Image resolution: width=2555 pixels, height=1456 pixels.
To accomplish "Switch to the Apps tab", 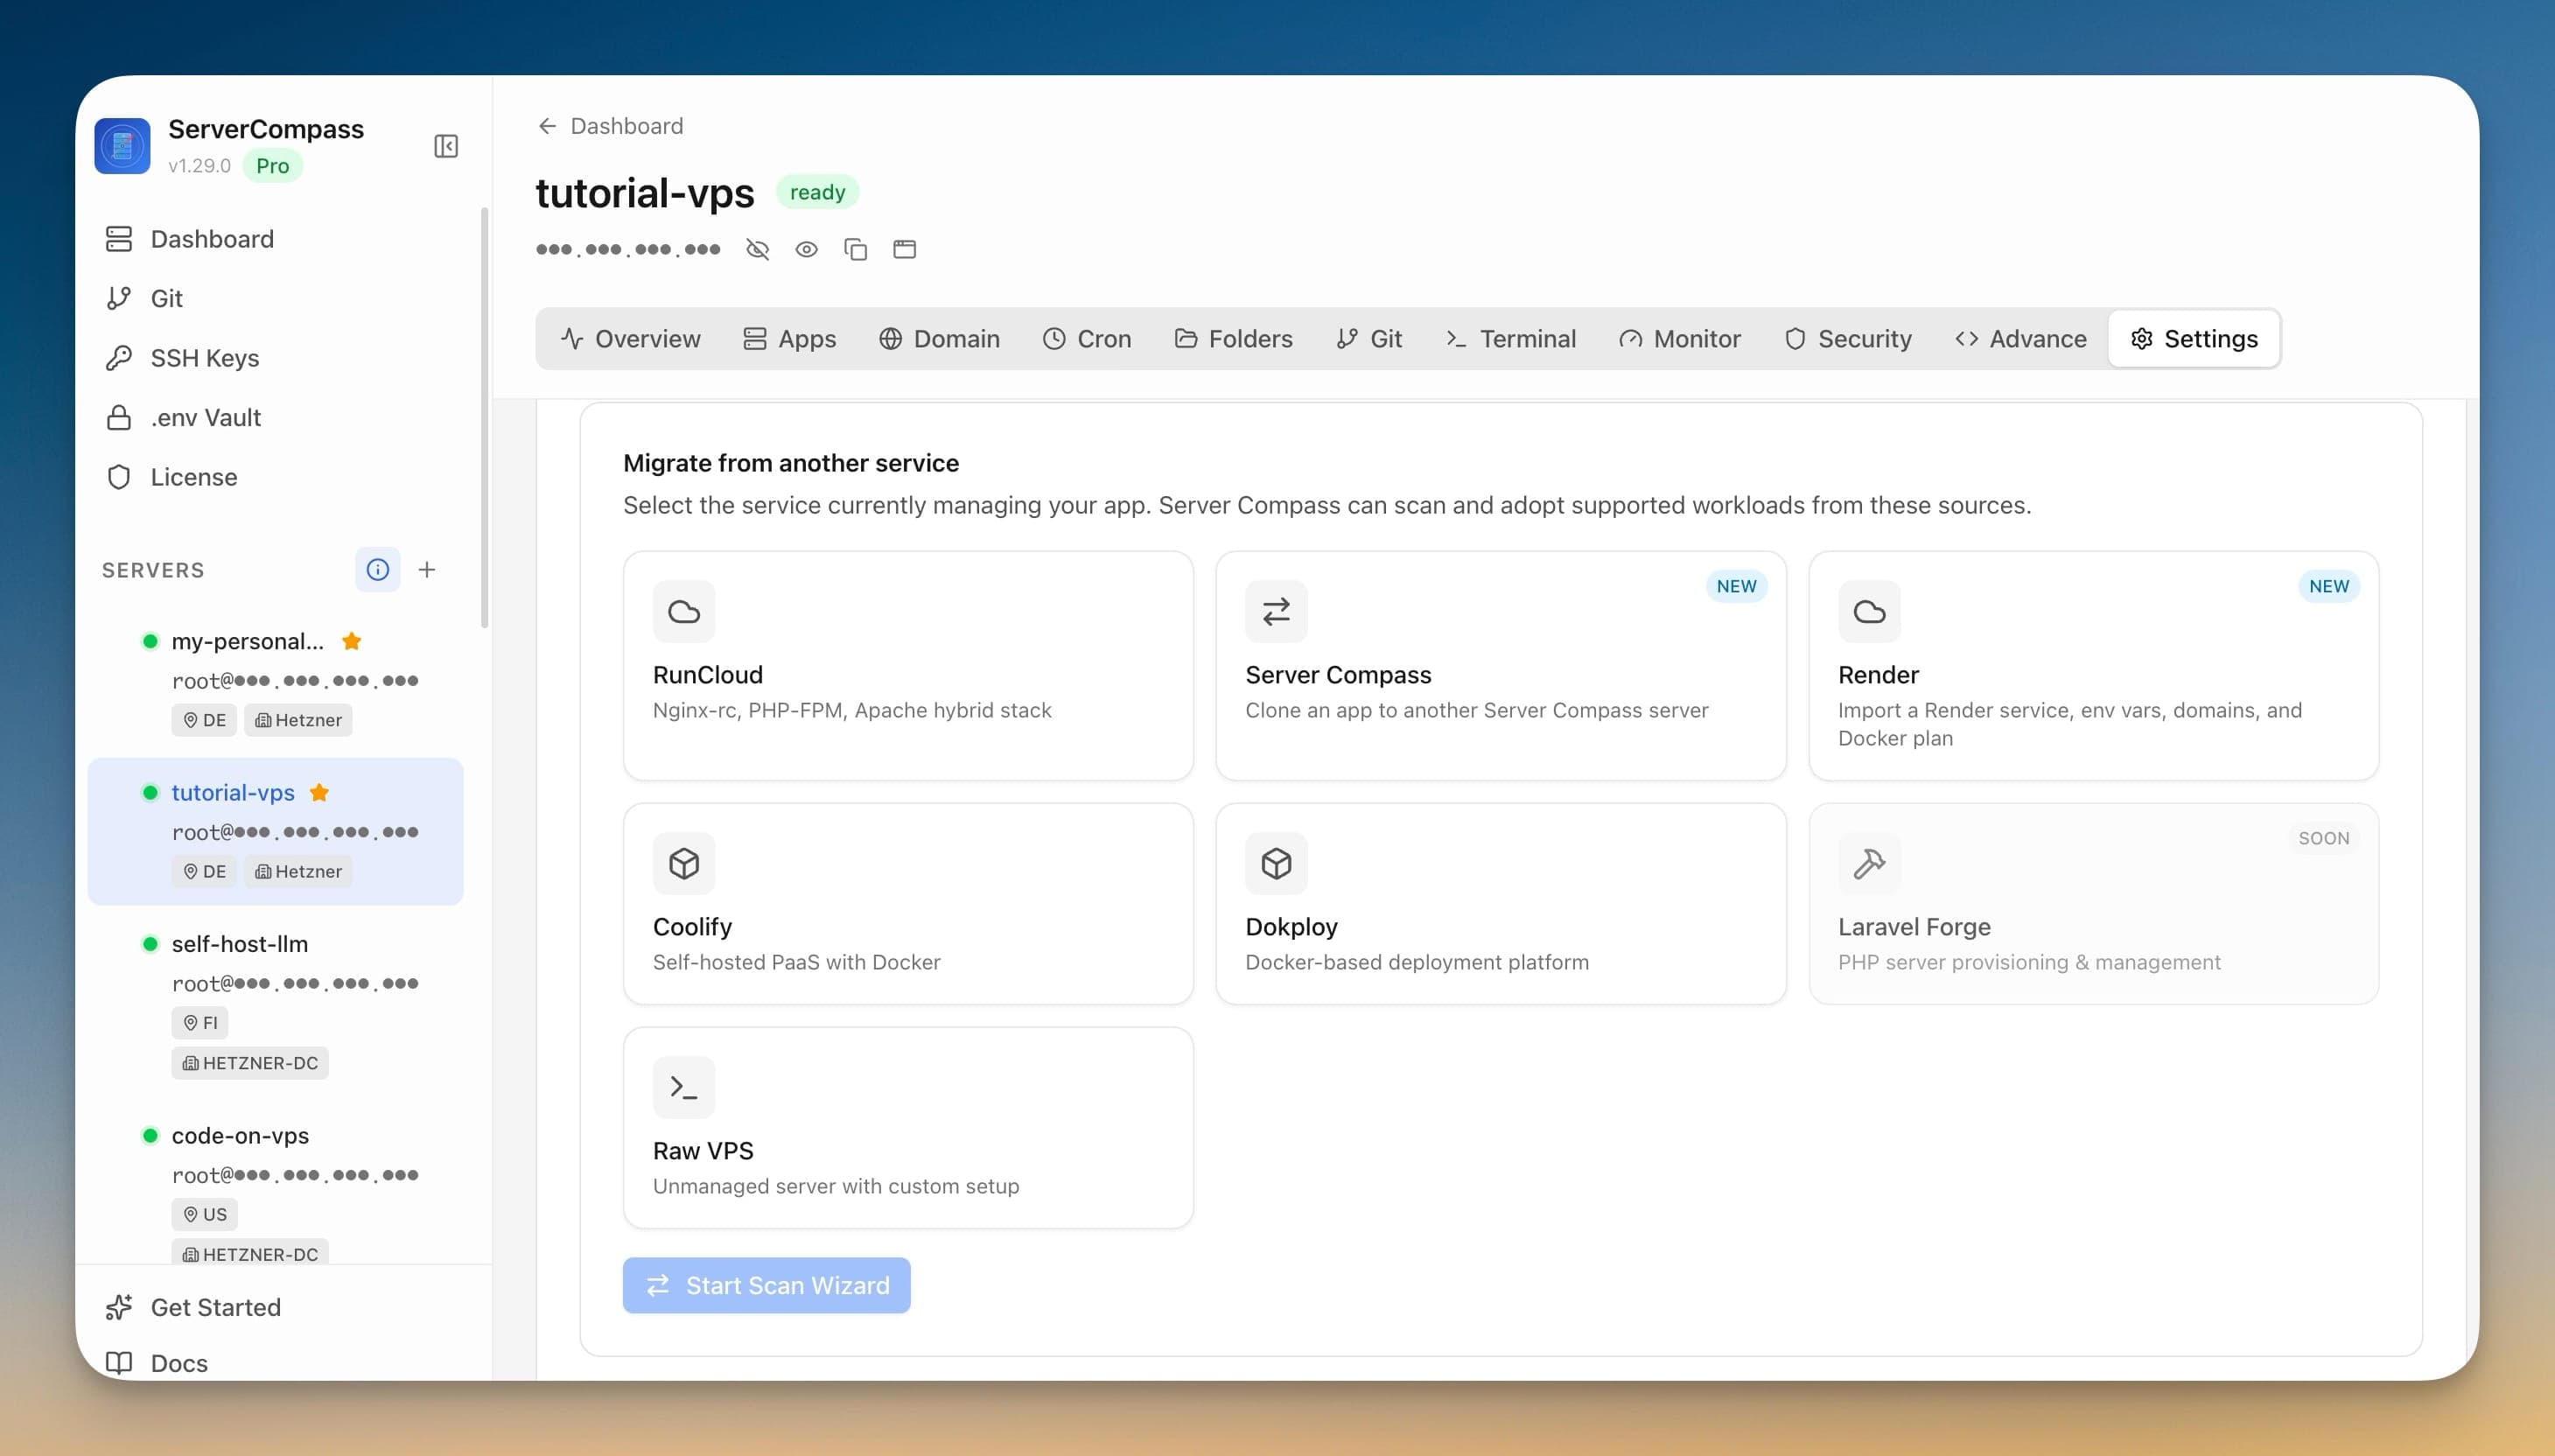I will click(x=789, y=339).
